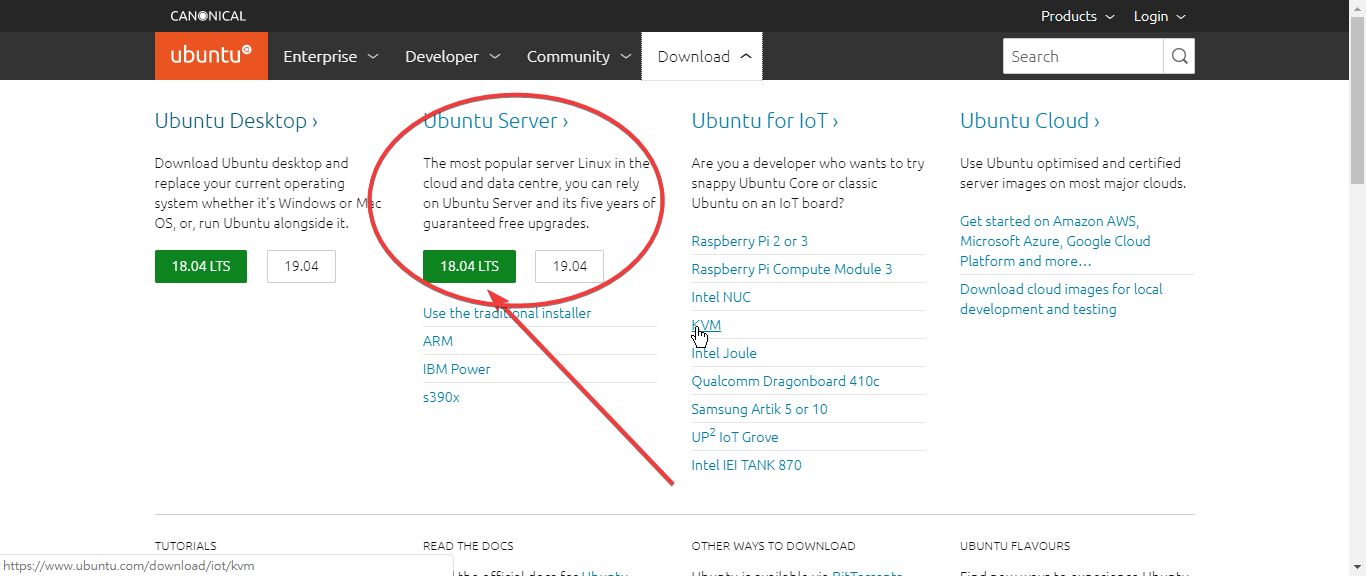Open the Ubuntu Cloud heading link
The height and width of the screenshot is (576, 1366).
point(1030,121)
